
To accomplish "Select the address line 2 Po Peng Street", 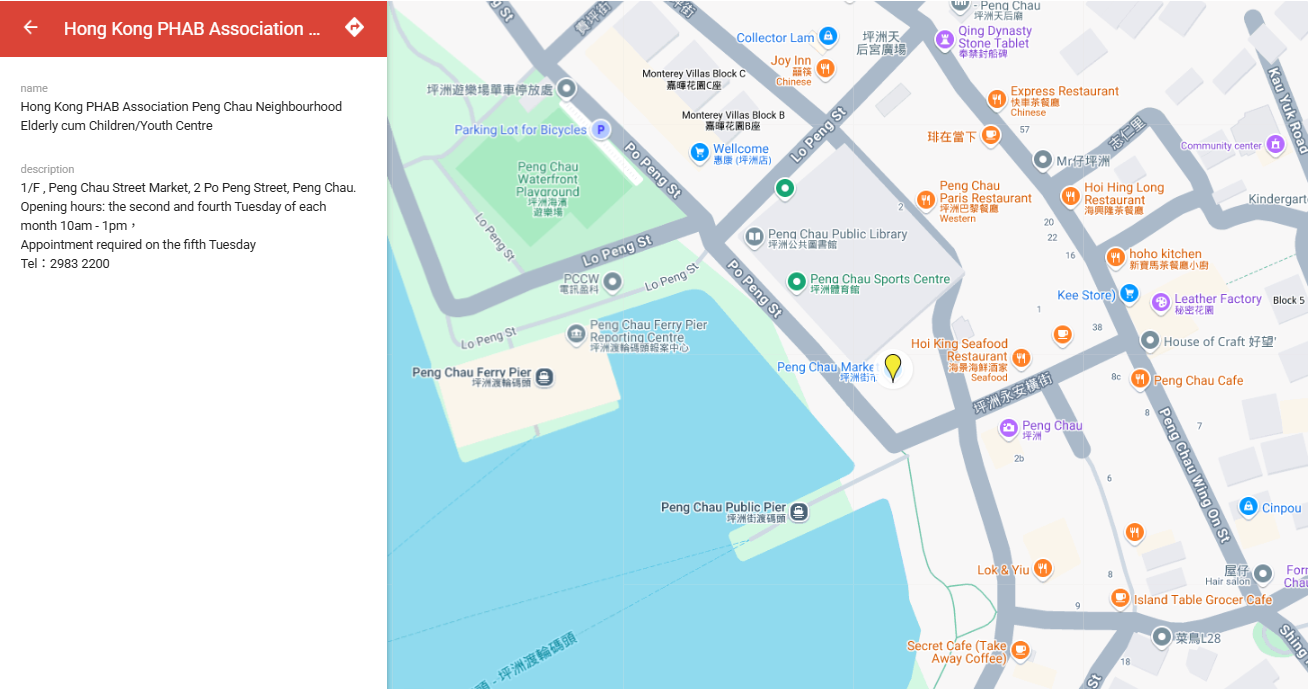I will [x=188, y=187].
